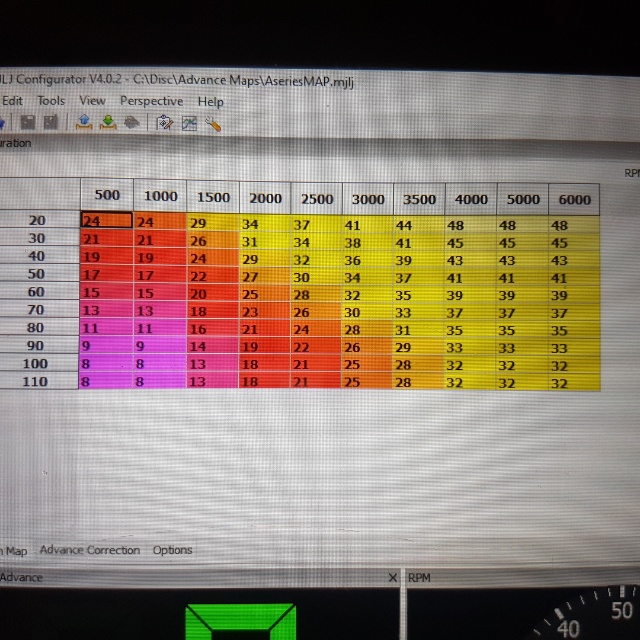This screenshot has width=640, height=640.
Task: Switch to the Options tab
Action: 173,550
